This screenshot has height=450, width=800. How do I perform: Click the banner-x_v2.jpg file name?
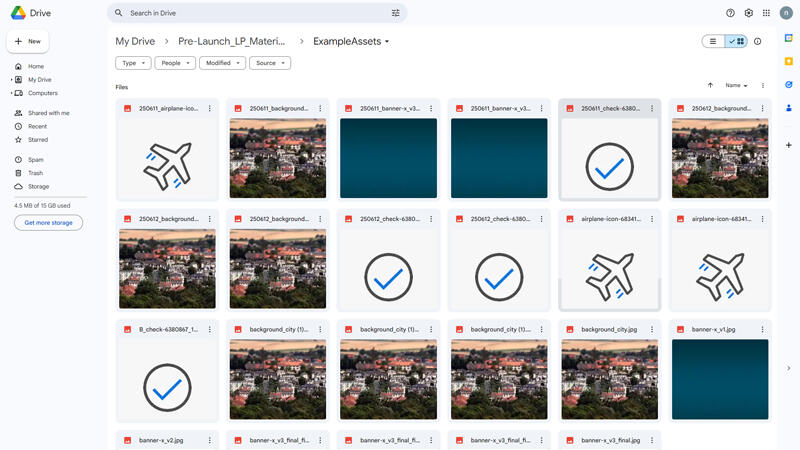[x=161, y=440]
